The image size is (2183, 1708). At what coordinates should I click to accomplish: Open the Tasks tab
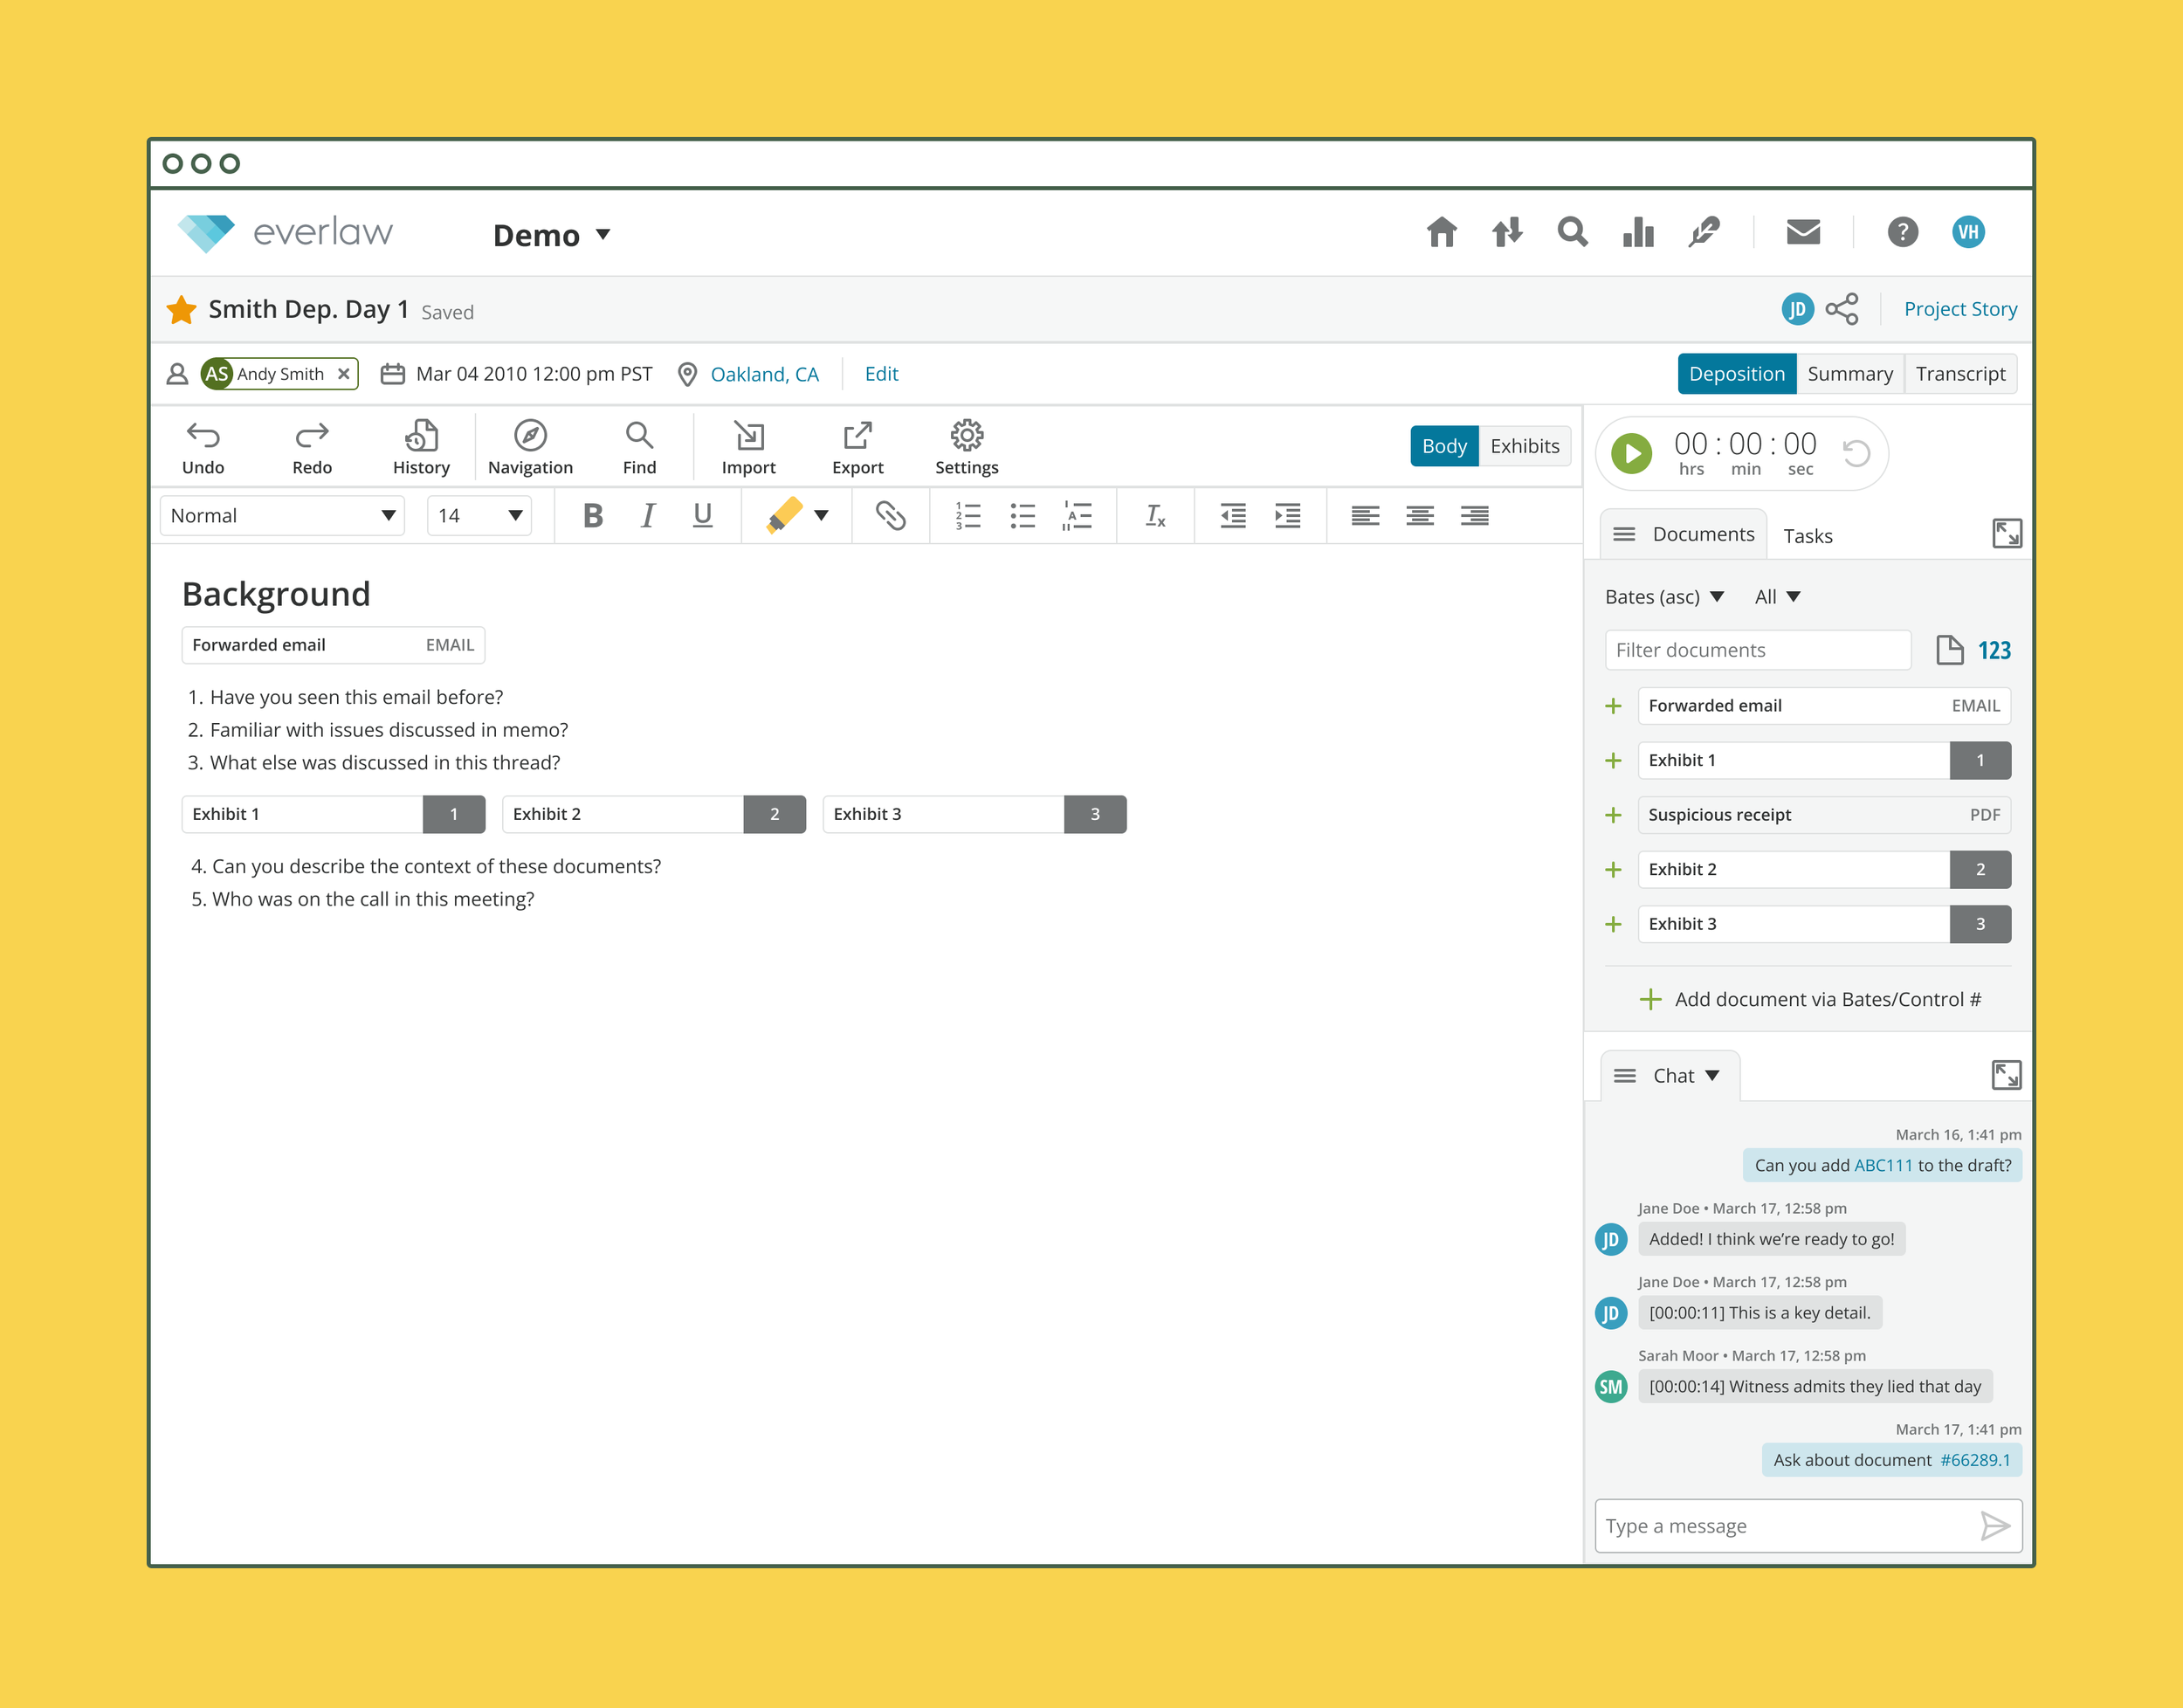(x=1808, y=536)
